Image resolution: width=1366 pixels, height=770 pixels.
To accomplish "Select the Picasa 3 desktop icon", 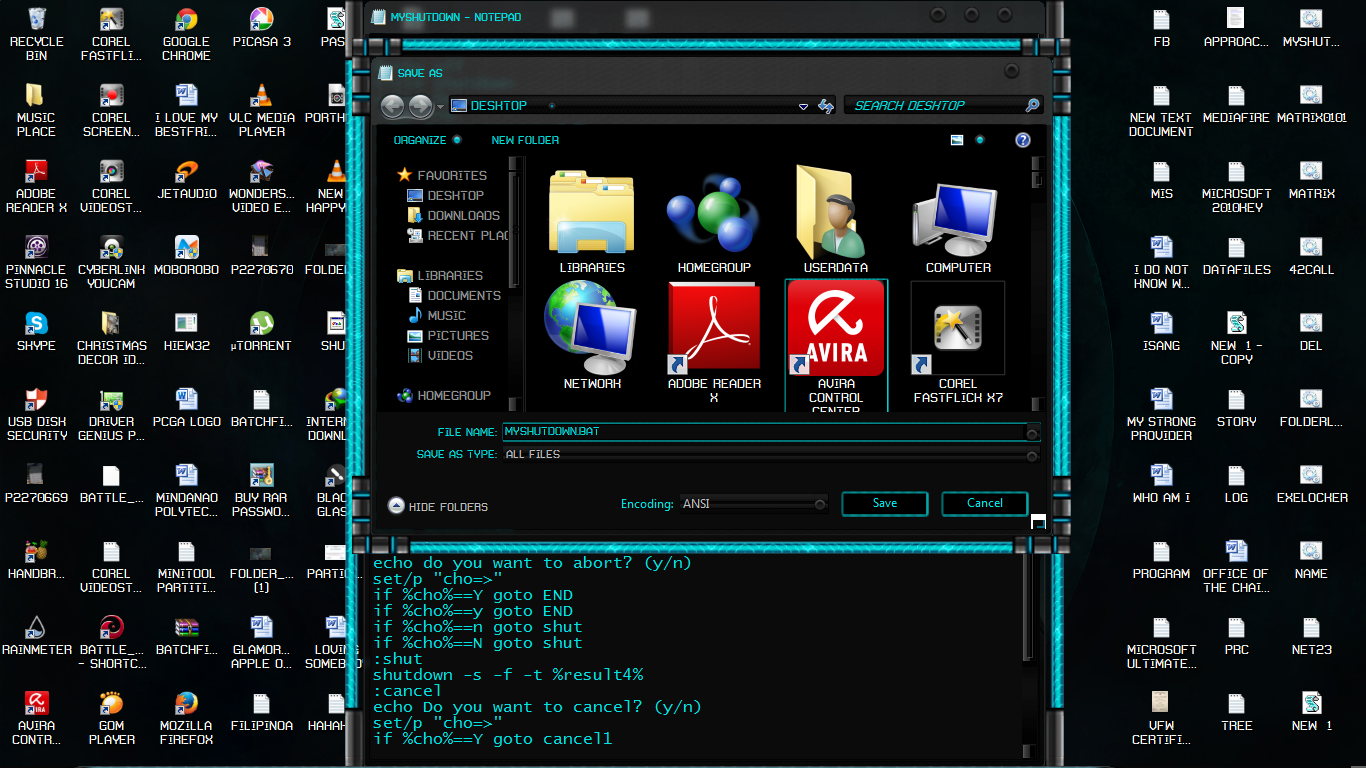I will [x=262, y=28].
